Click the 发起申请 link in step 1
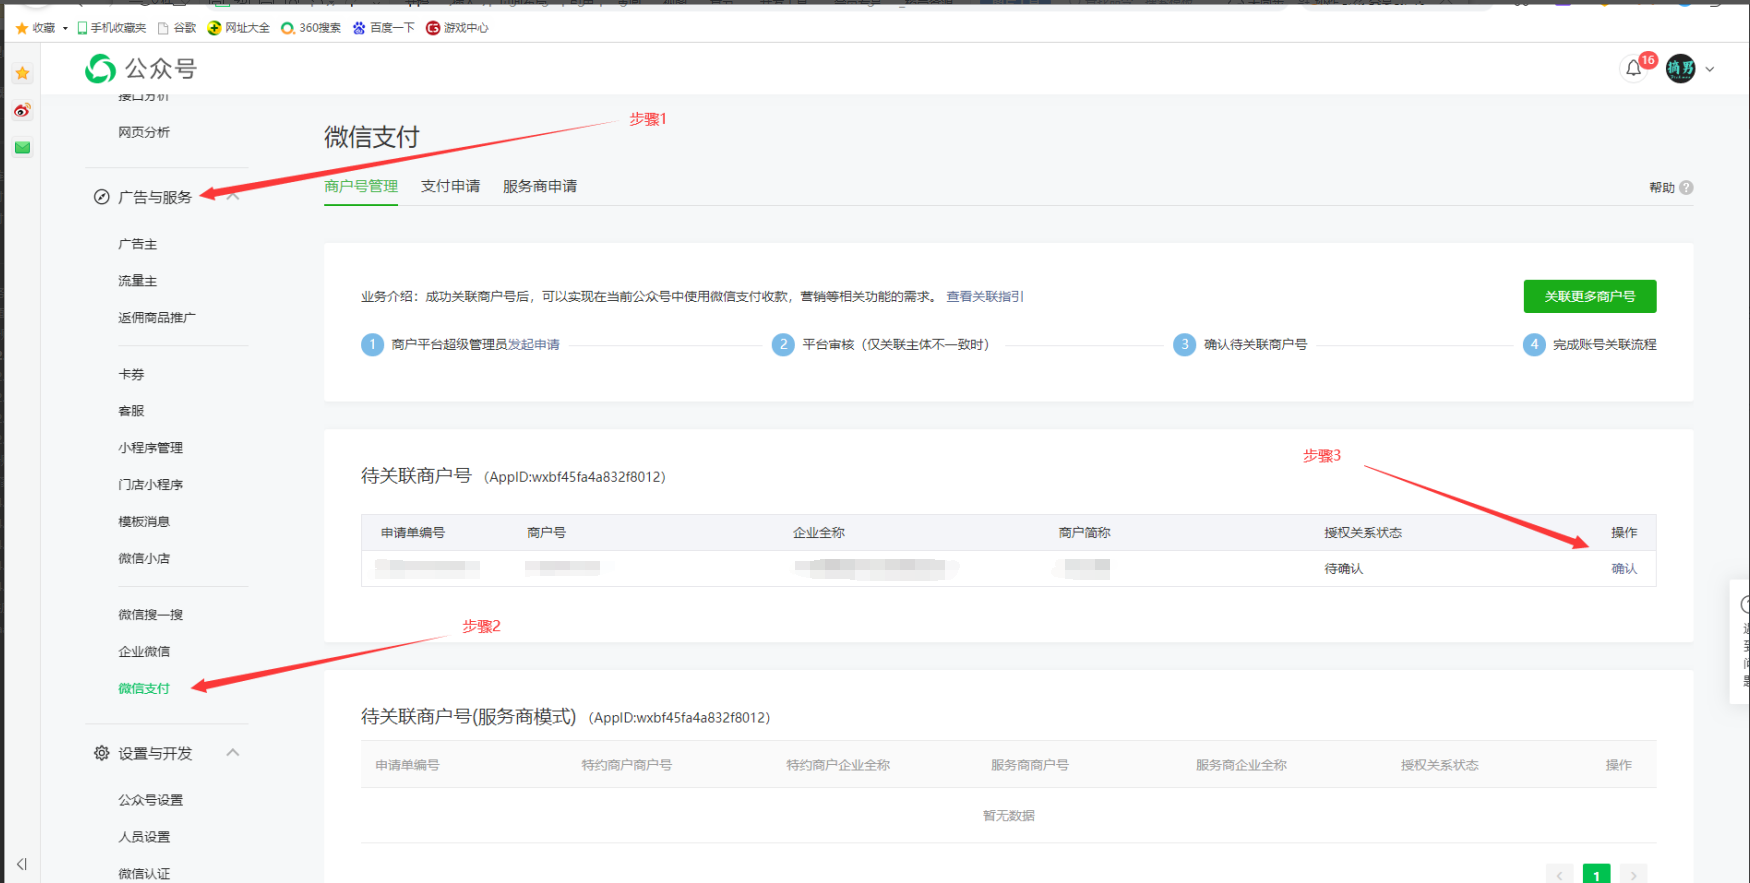This screenshot has height=883, width=1750. 534,344
